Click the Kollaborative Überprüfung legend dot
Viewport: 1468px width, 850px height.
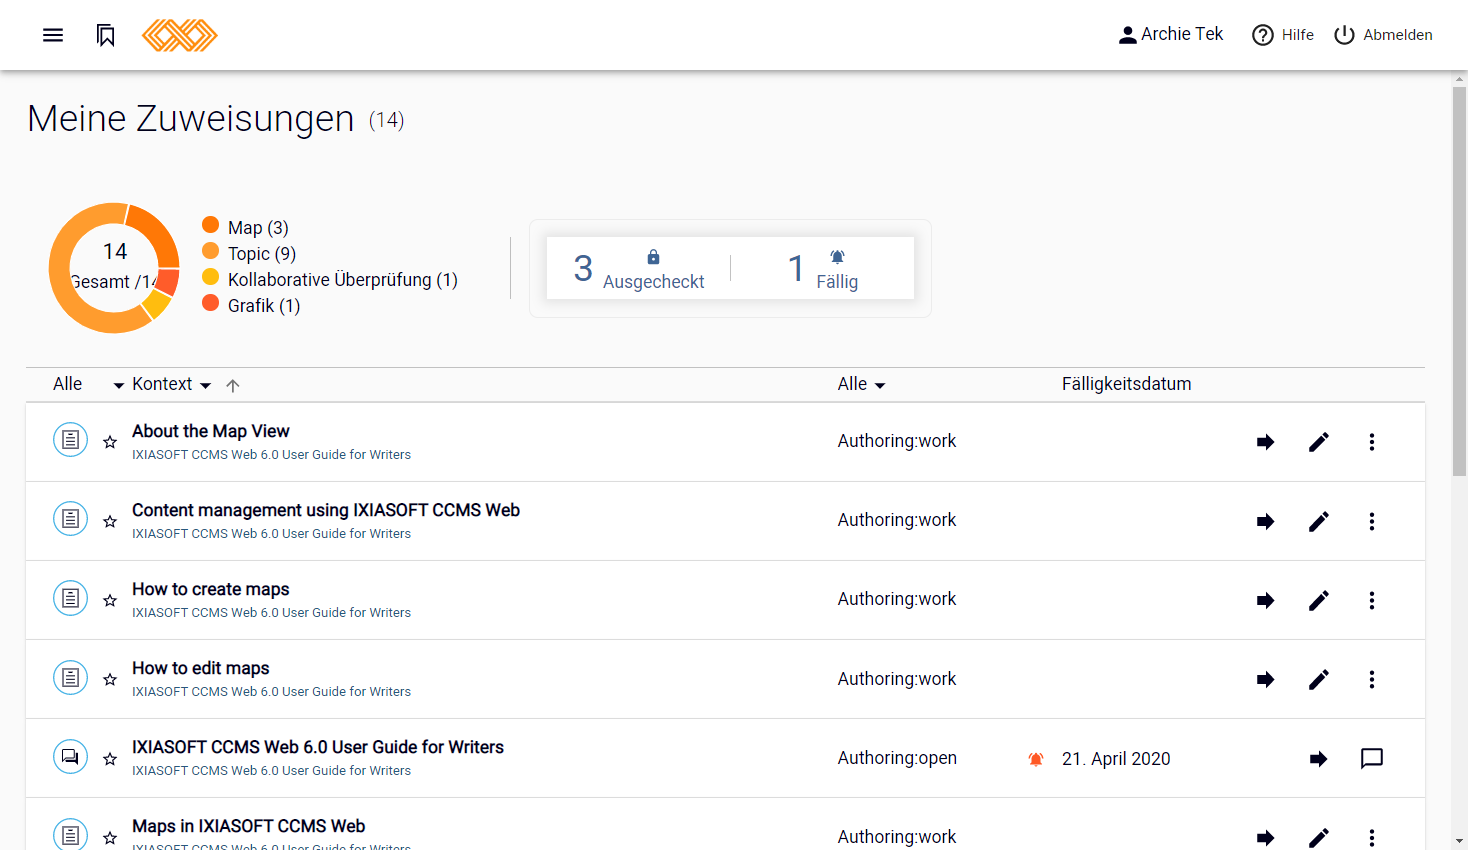(x=210, y=277)
